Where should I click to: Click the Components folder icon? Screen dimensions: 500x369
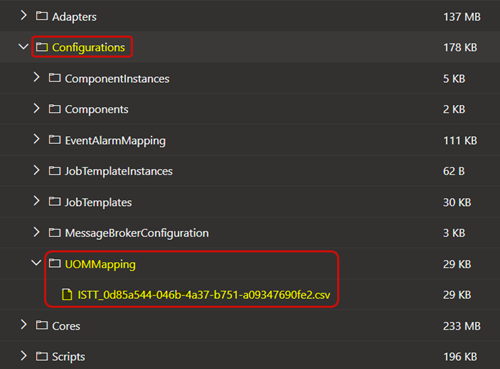click(x=55, y=109)
